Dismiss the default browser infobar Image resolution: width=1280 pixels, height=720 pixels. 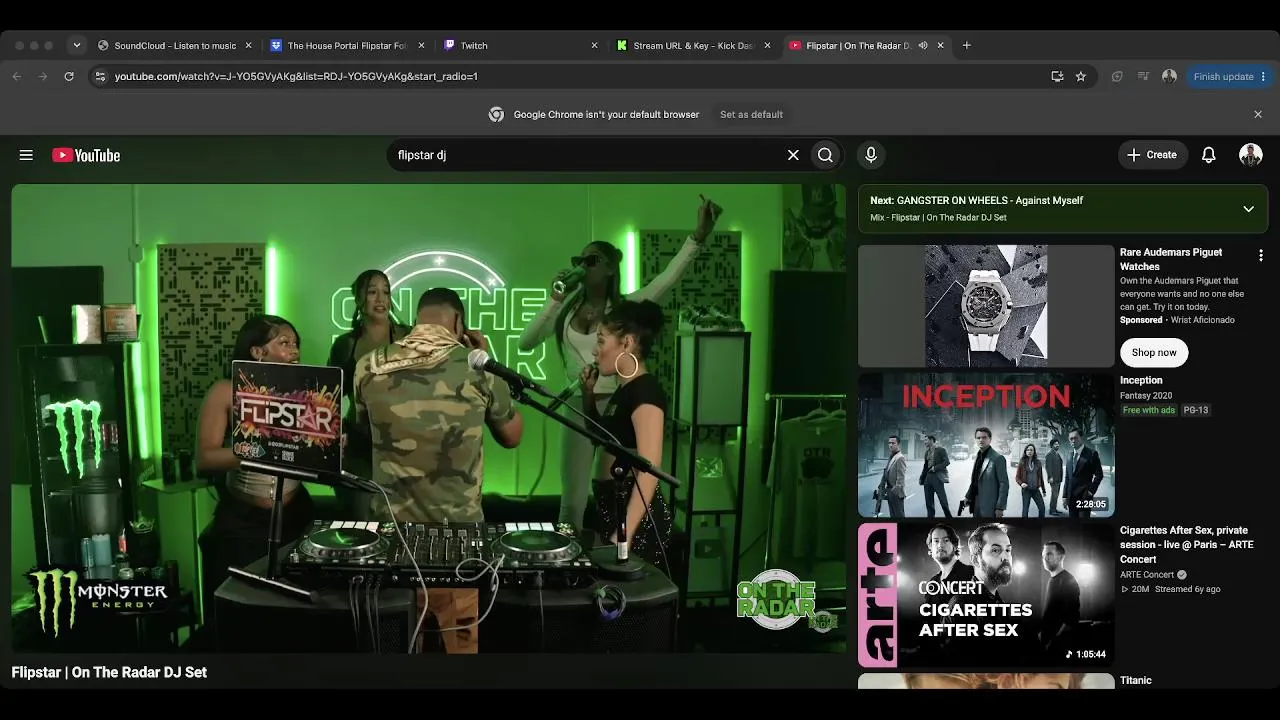point(1258,114)
